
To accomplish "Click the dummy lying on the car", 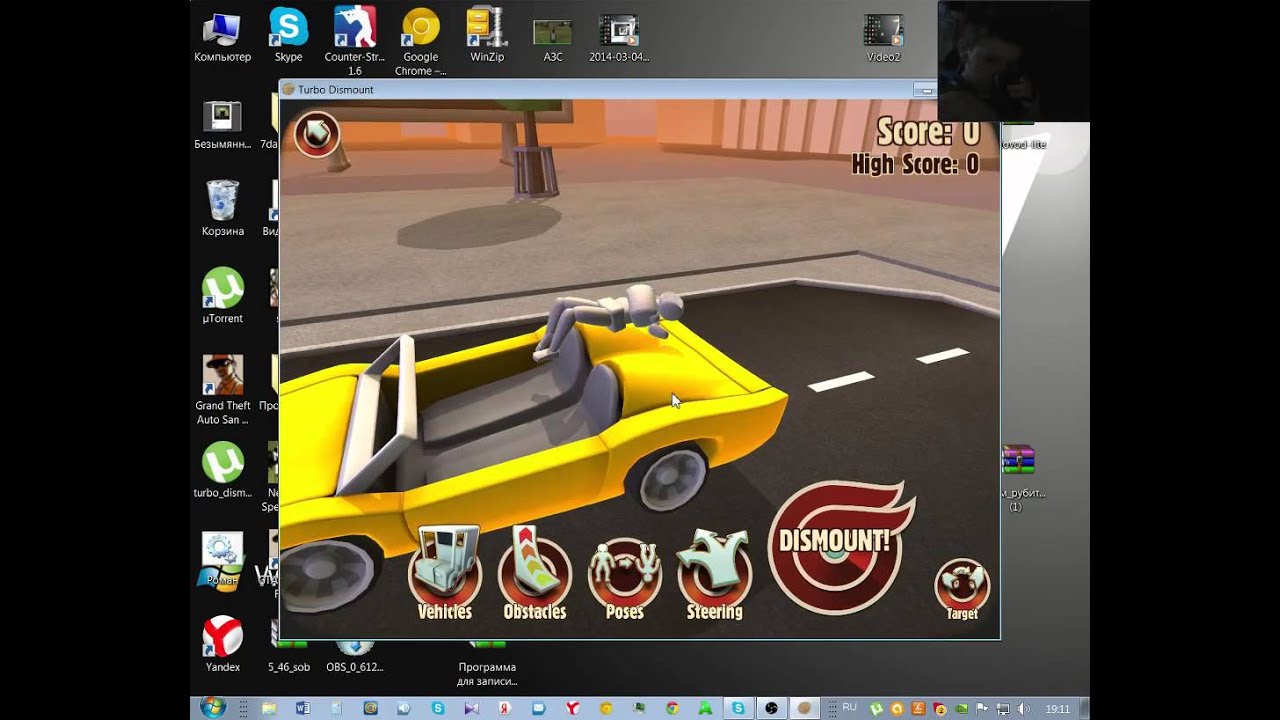I will [x=610, y=320].
